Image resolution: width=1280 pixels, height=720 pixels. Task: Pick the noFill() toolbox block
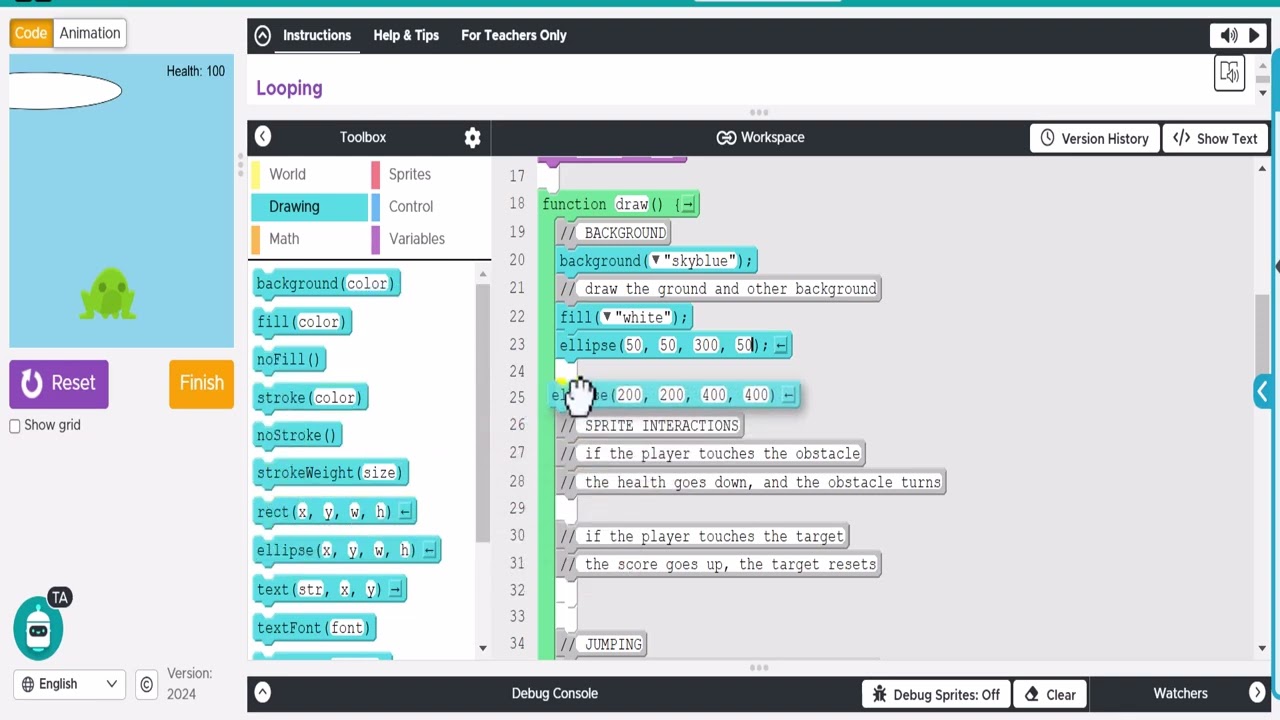tap(289, 360)
